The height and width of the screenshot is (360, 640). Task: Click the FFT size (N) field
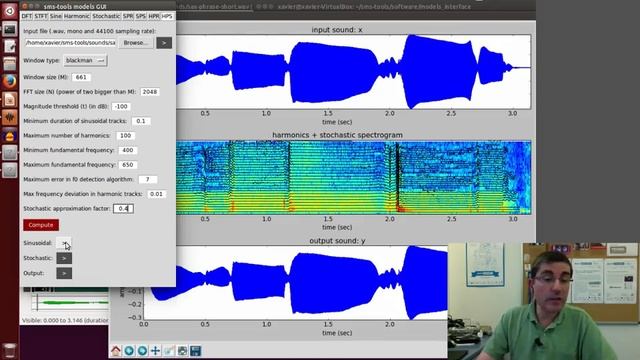[150, 92]
